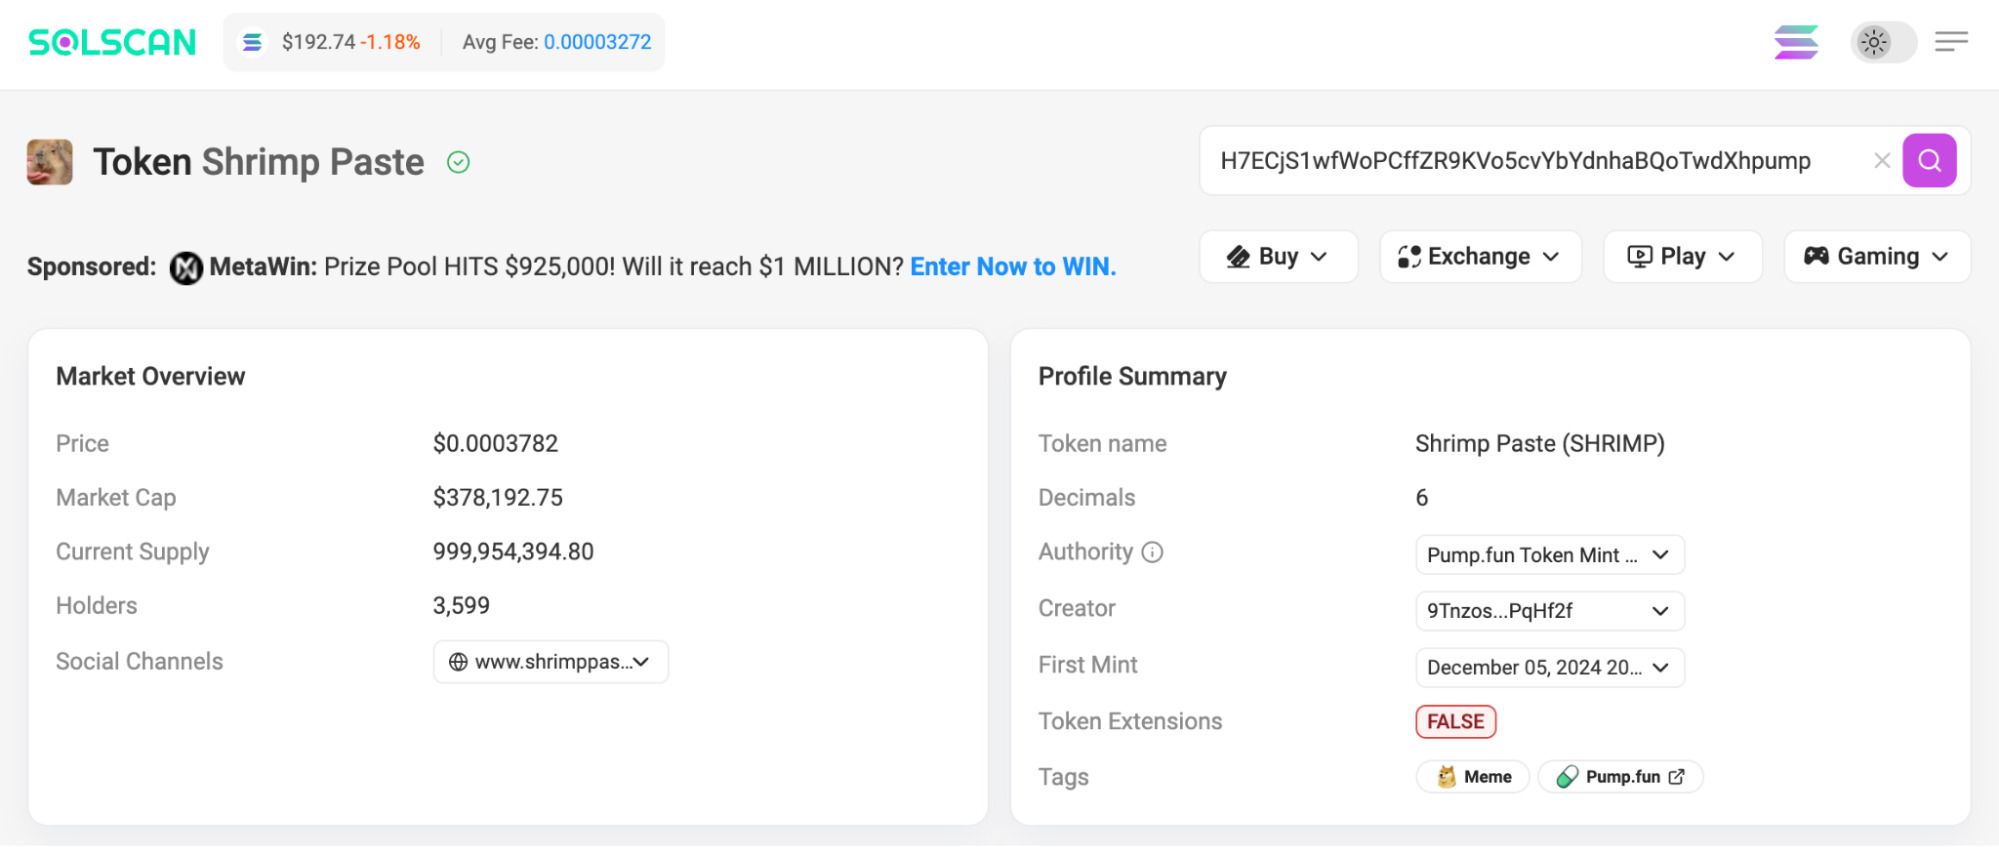This screenshot has height=847, width=1999.
Task: Clear the search field with X
Action: (1881, 160)
